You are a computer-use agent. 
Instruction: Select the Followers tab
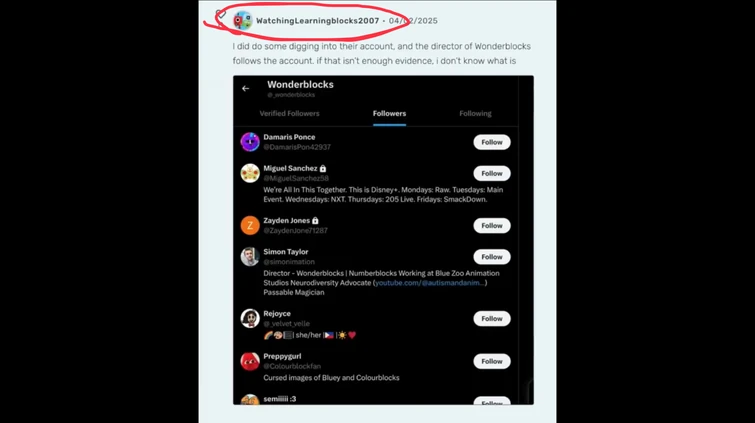click(389, 114)
